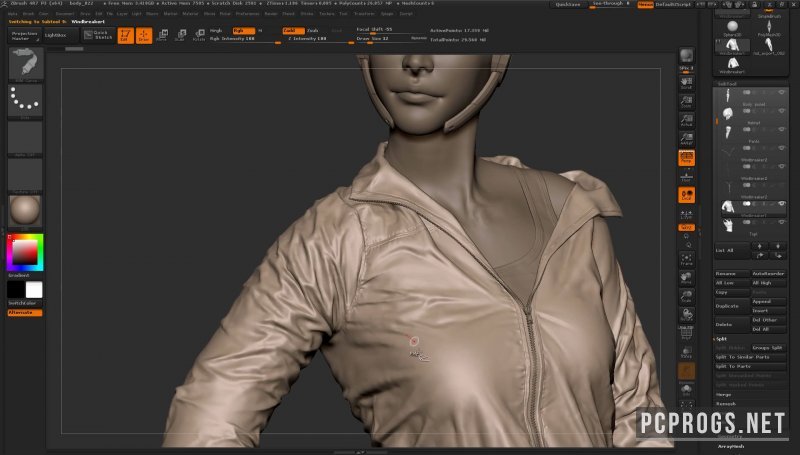Toggle the Sxyz rotation mode

pos(686,228)
